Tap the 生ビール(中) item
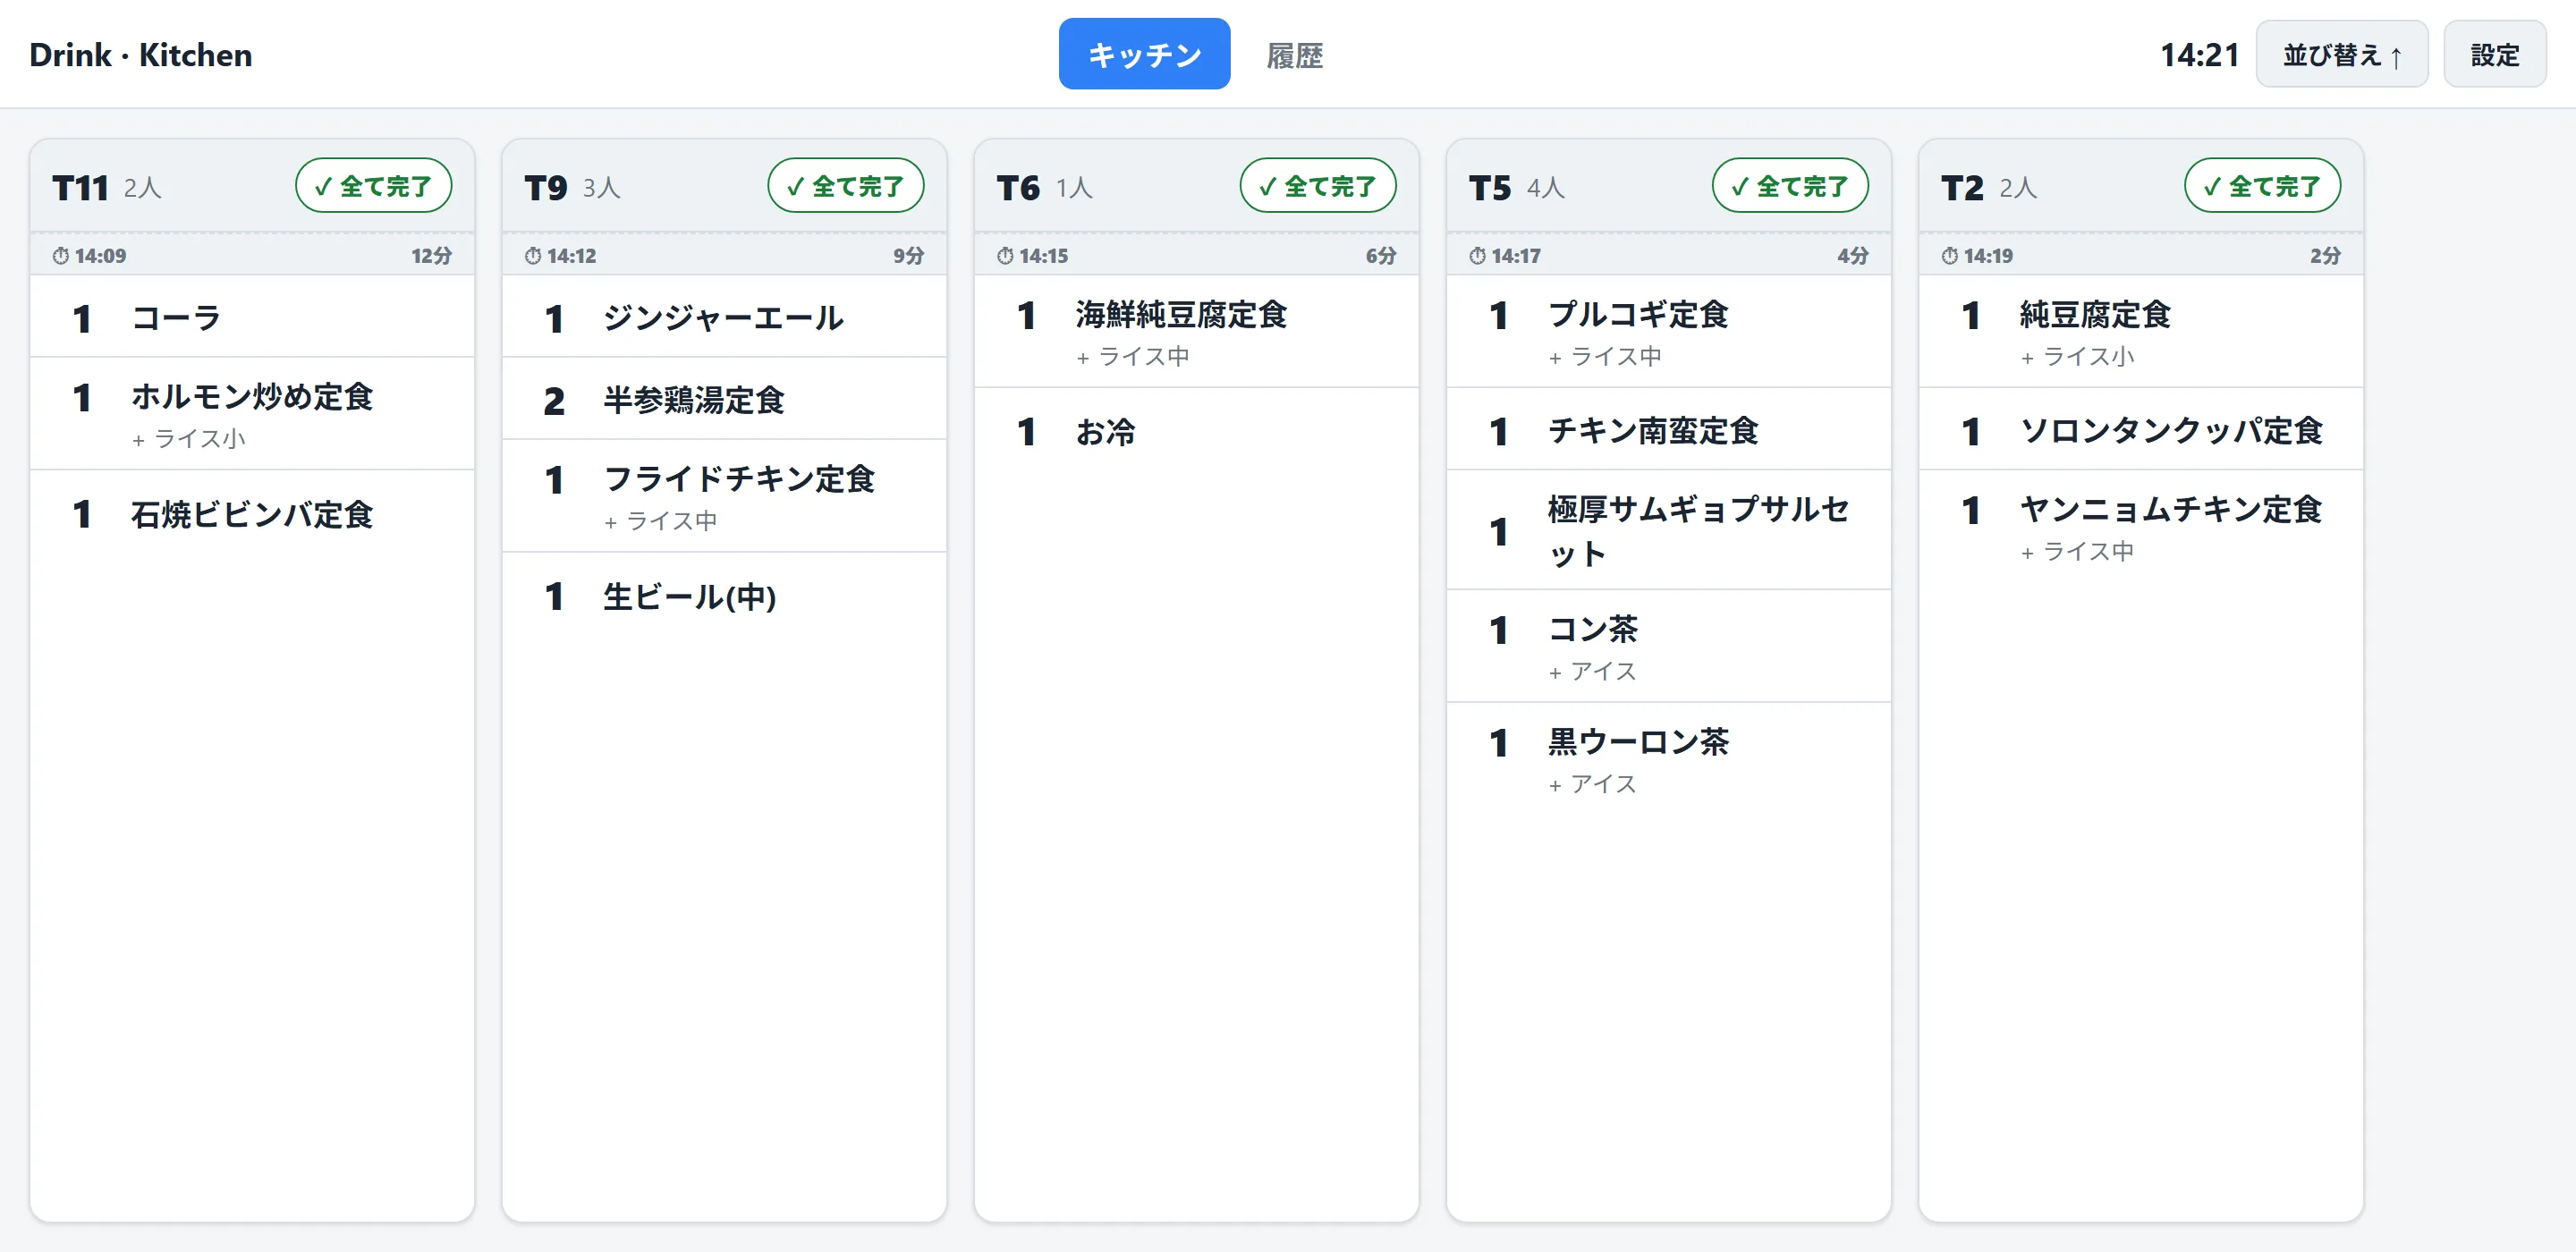Screen dimensions: 2576x1252 click(724, 596)
